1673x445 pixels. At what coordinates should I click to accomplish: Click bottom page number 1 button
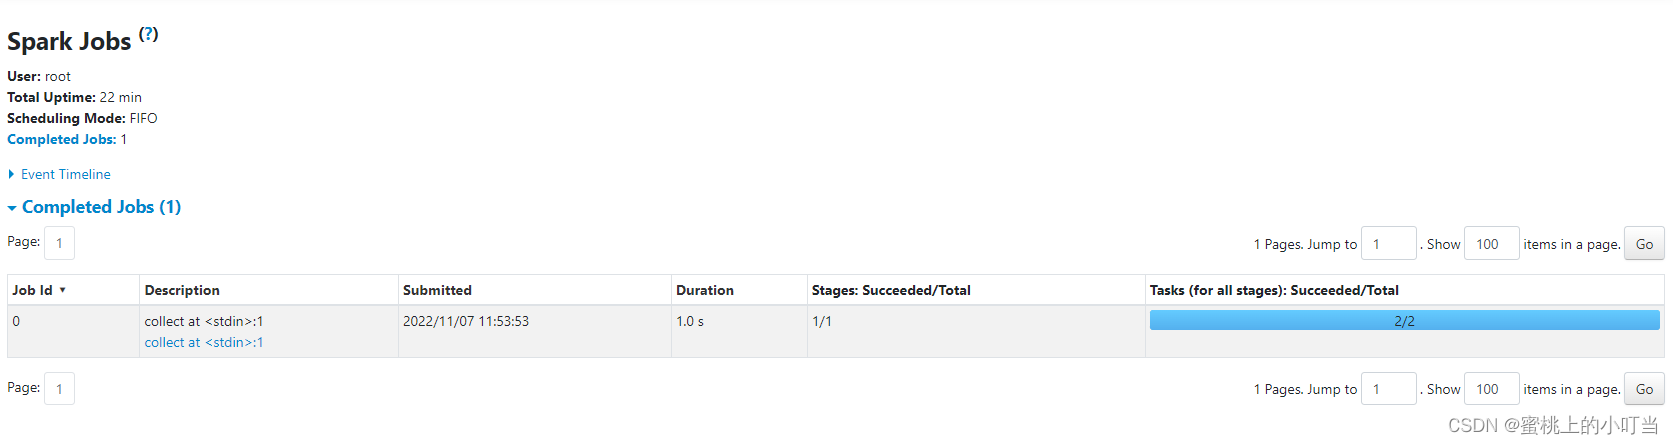59,389
